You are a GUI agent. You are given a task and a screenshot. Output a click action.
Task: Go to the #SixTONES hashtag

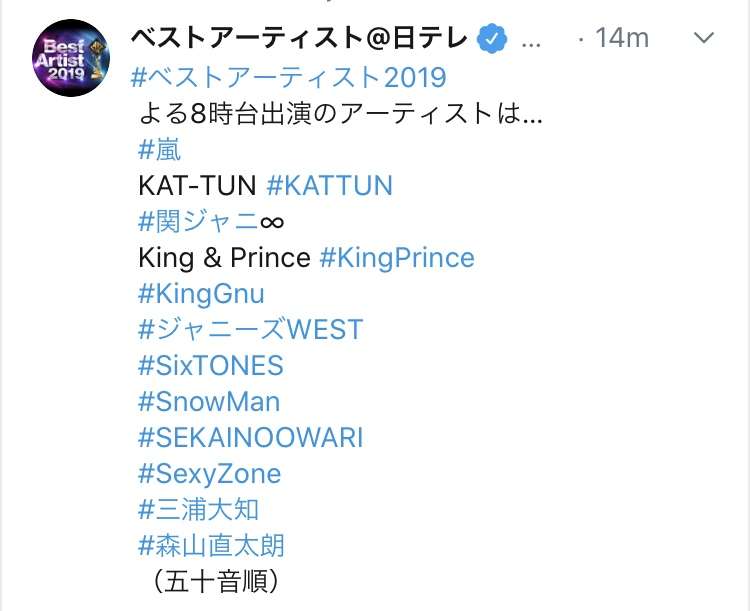click(210, 366)
